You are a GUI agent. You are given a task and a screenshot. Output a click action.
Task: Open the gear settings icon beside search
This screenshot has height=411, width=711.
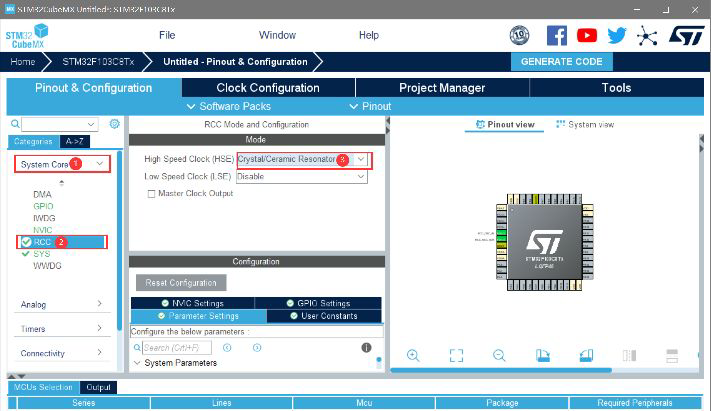tap(115, 124)
